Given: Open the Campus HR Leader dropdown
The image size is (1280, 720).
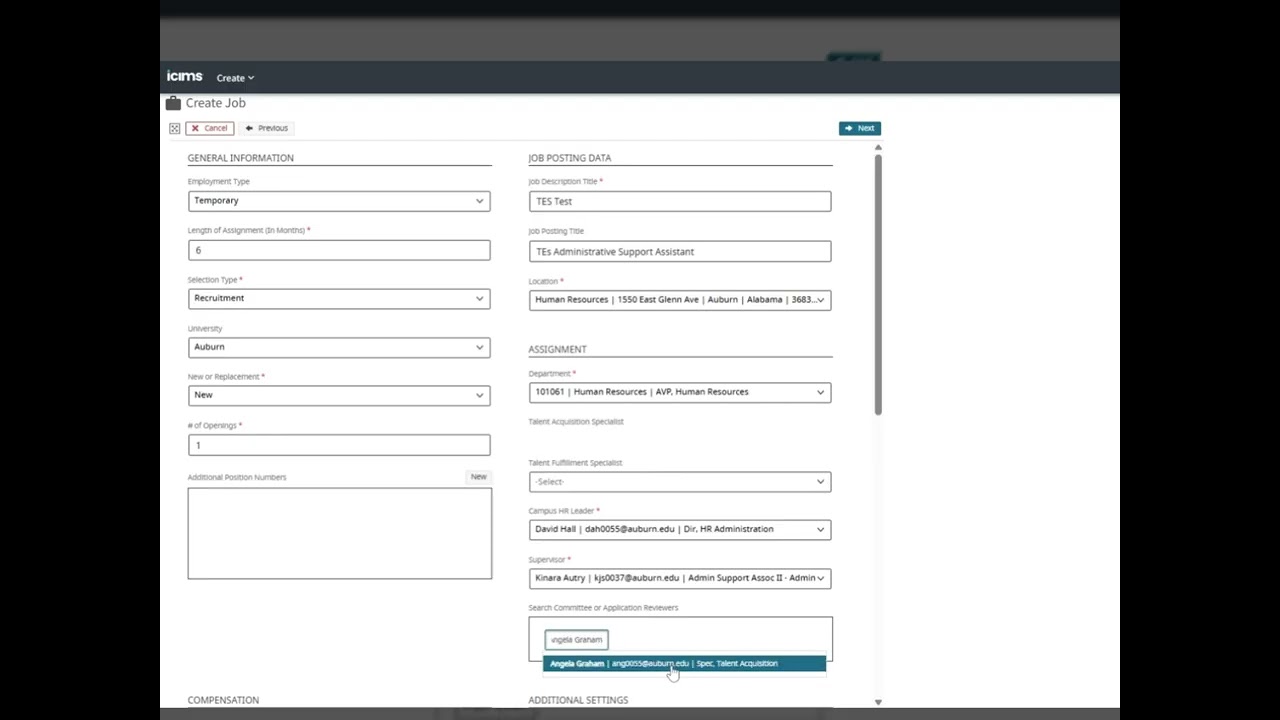Looking at the screenshot, I should 680,529.
